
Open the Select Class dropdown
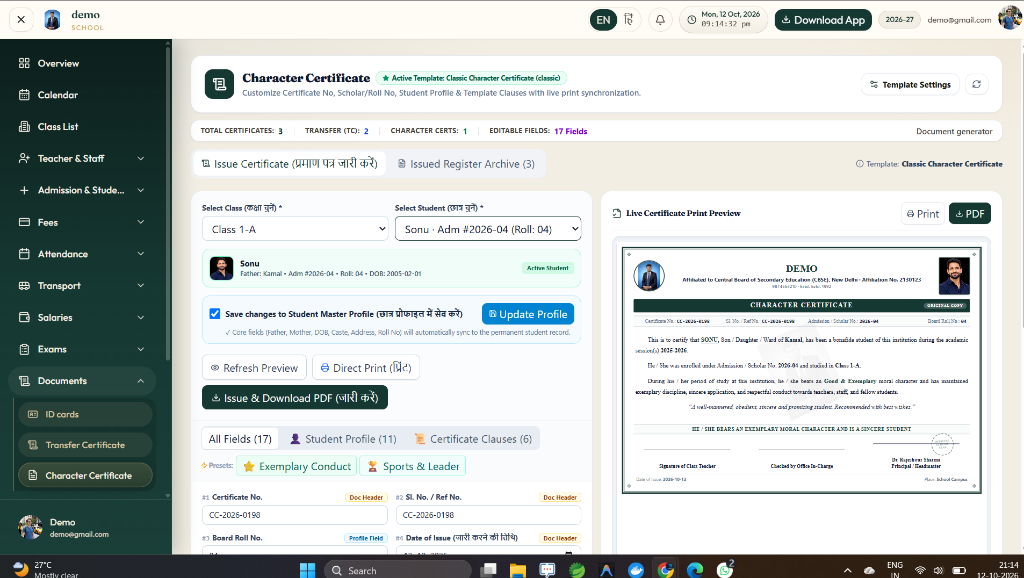(295, 229)
